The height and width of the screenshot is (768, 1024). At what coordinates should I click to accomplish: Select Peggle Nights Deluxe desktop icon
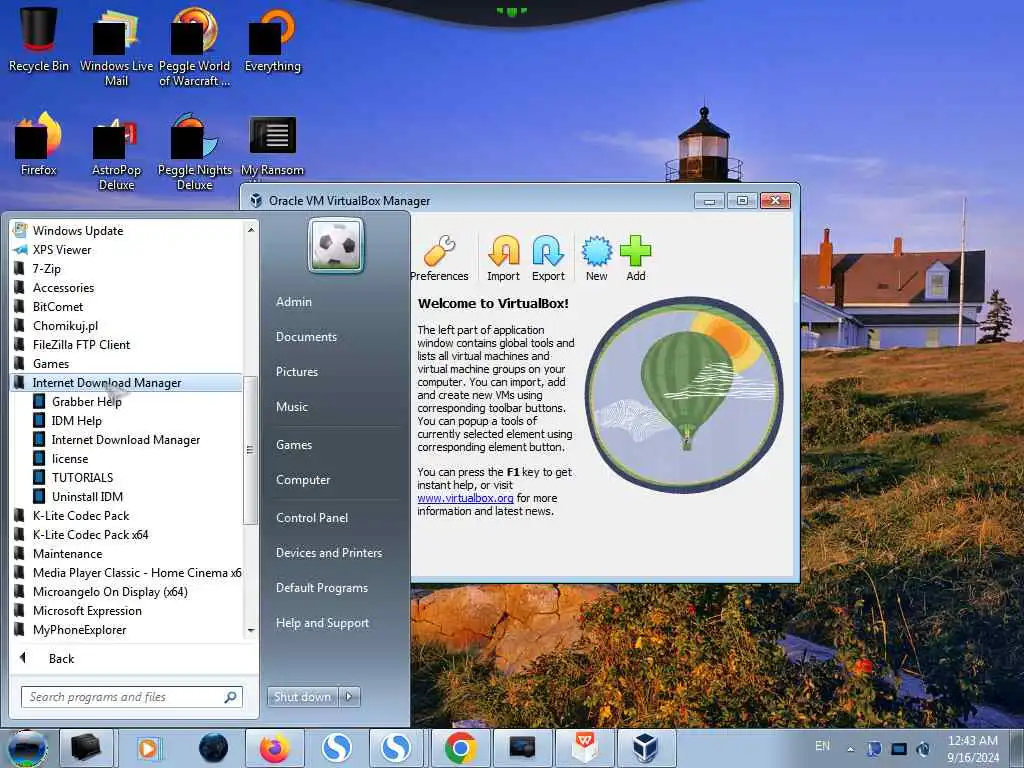click(195, 152)
